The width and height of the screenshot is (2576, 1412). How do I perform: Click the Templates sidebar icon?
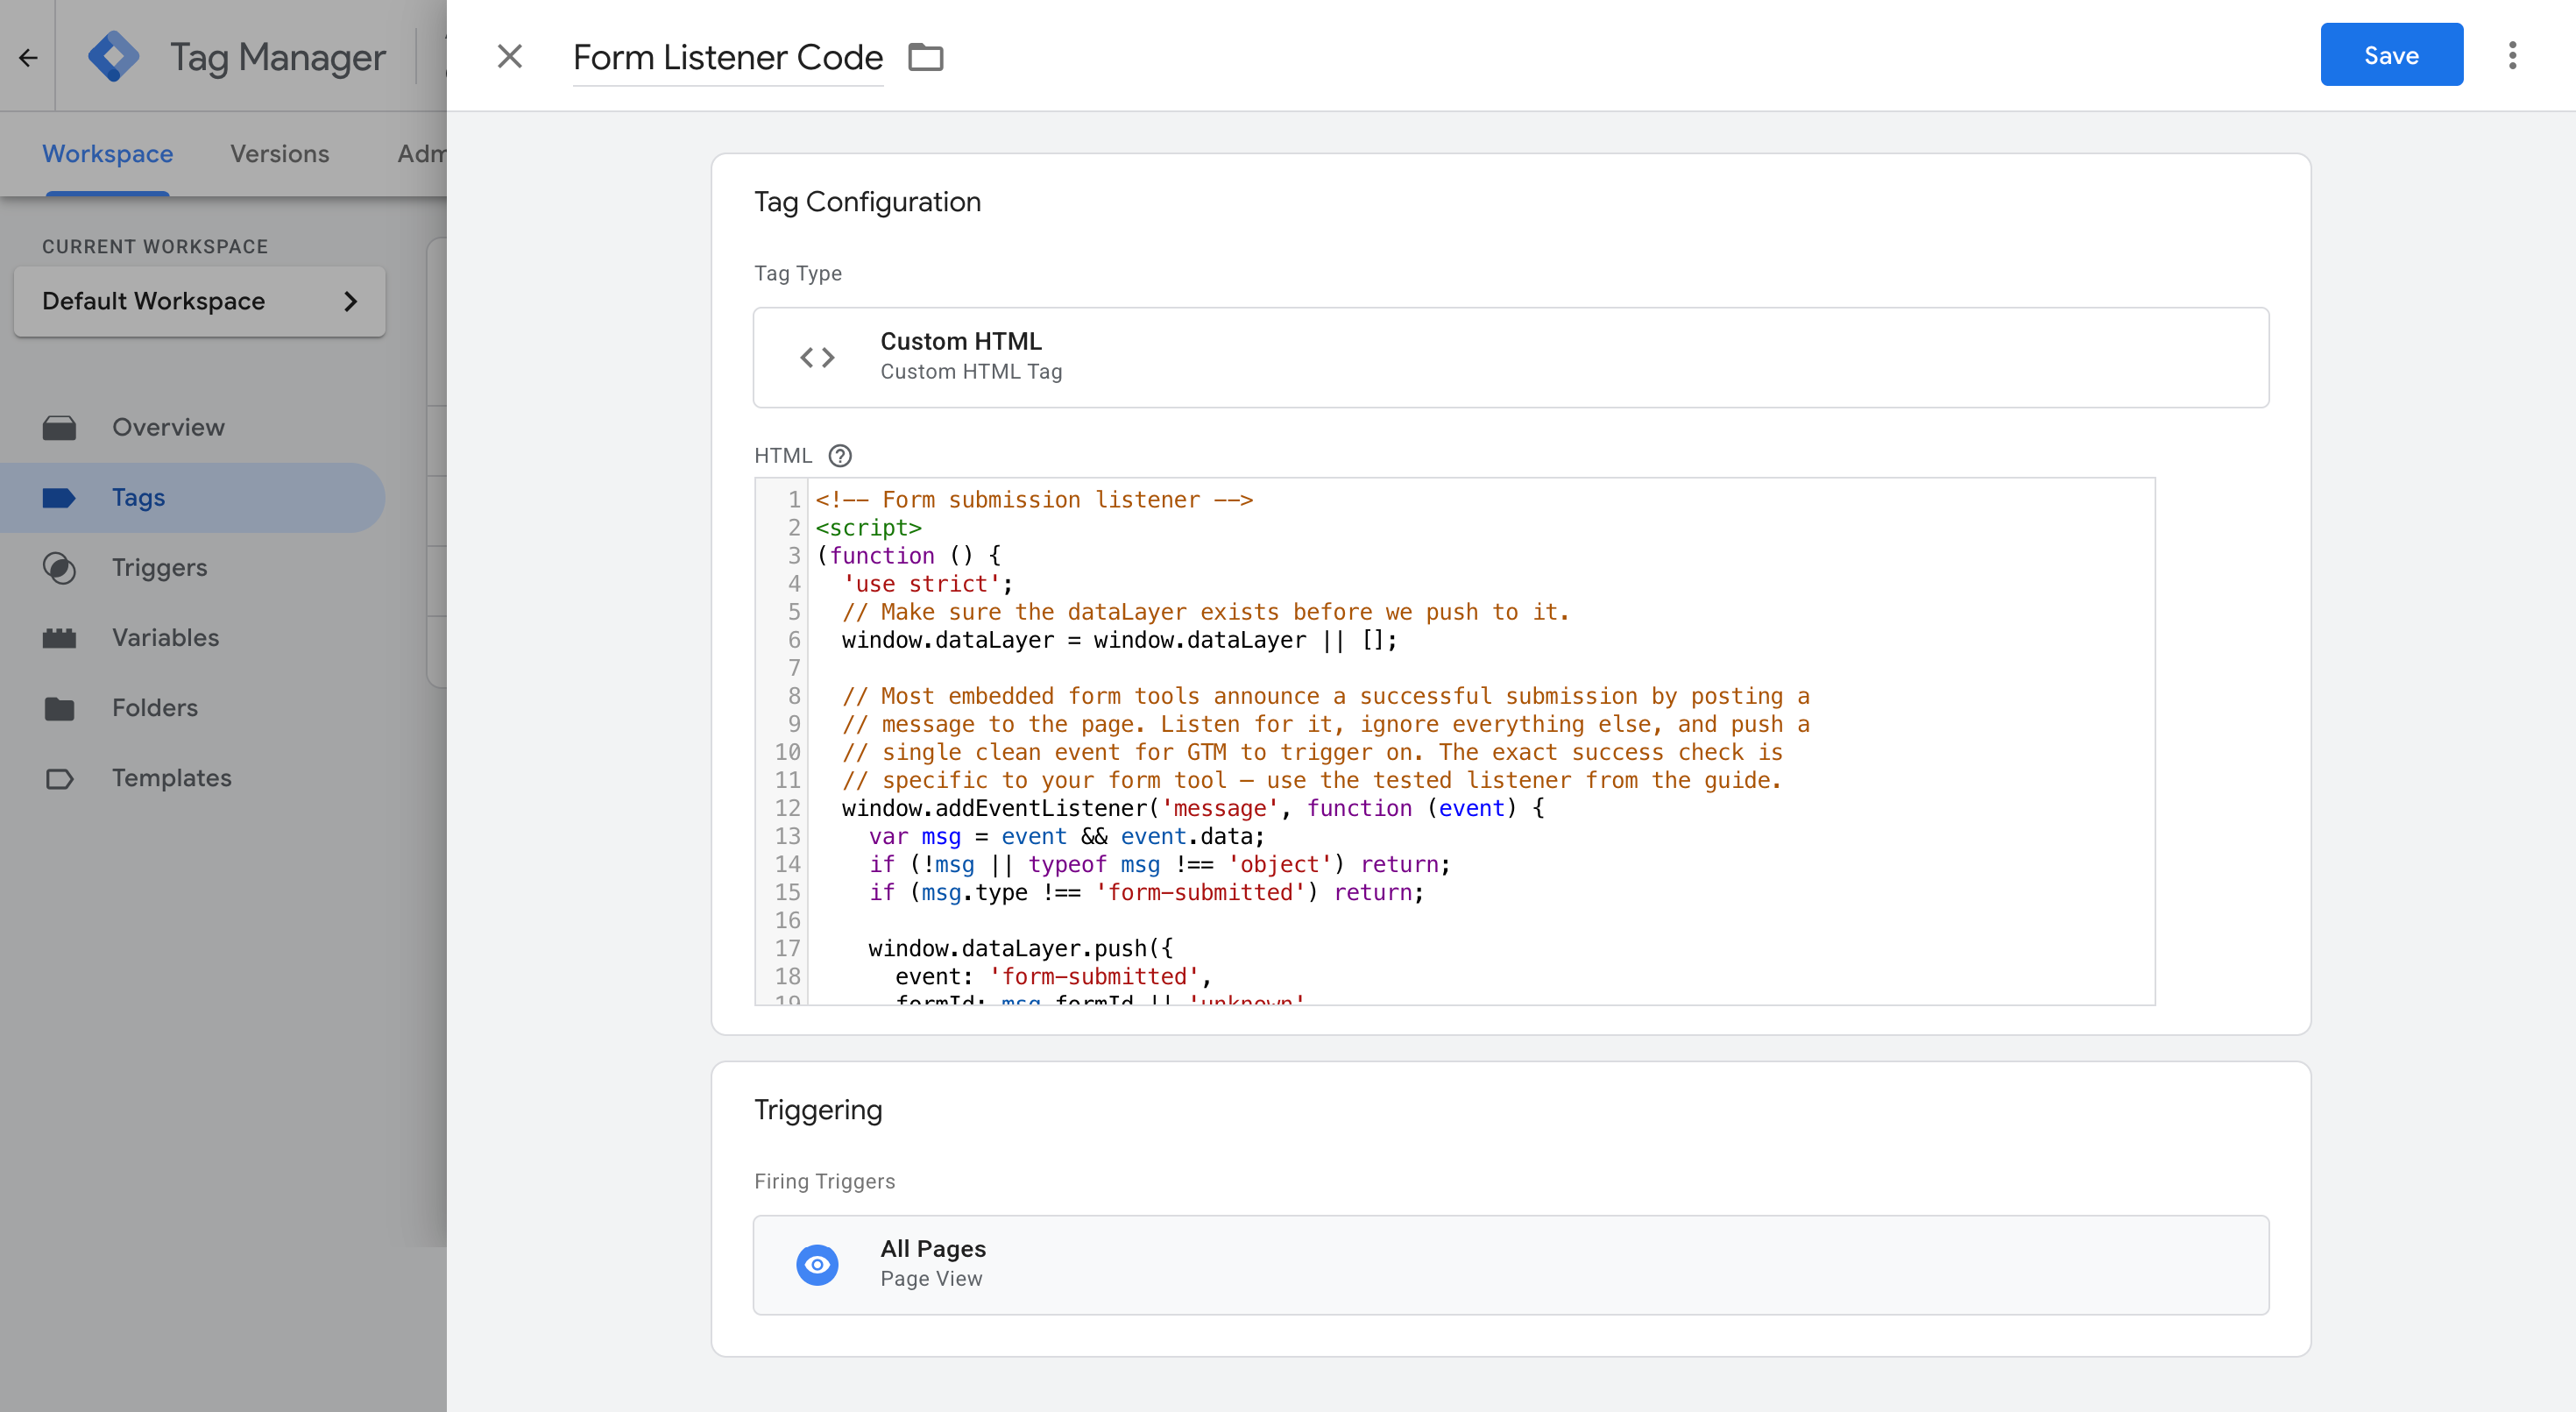pyautogui.click(x=59, y=778)
